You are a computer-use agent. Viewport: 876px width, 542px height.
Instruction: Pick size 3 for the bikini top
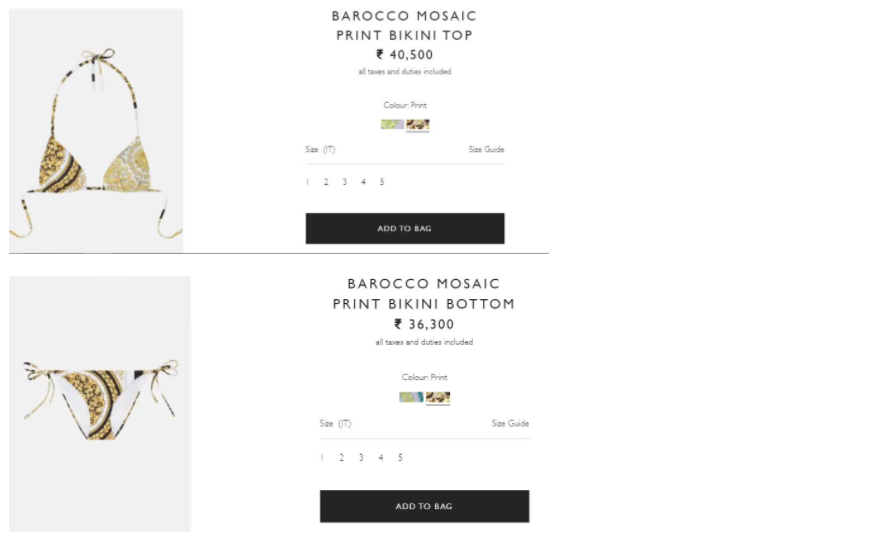[x=345, y=182]
